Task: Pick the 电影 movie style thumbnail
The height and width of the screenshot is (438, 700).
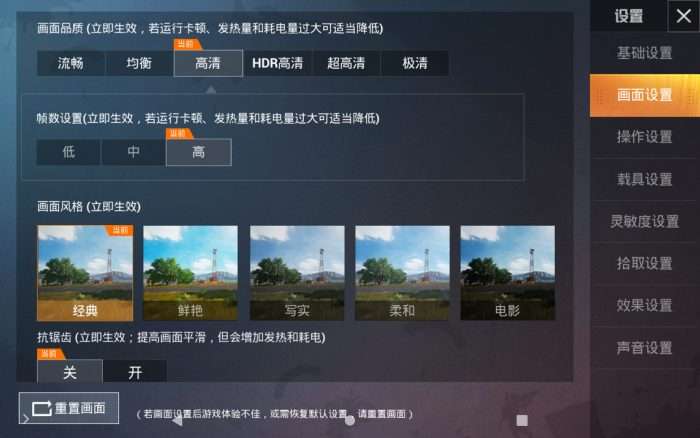Action: 508,273
